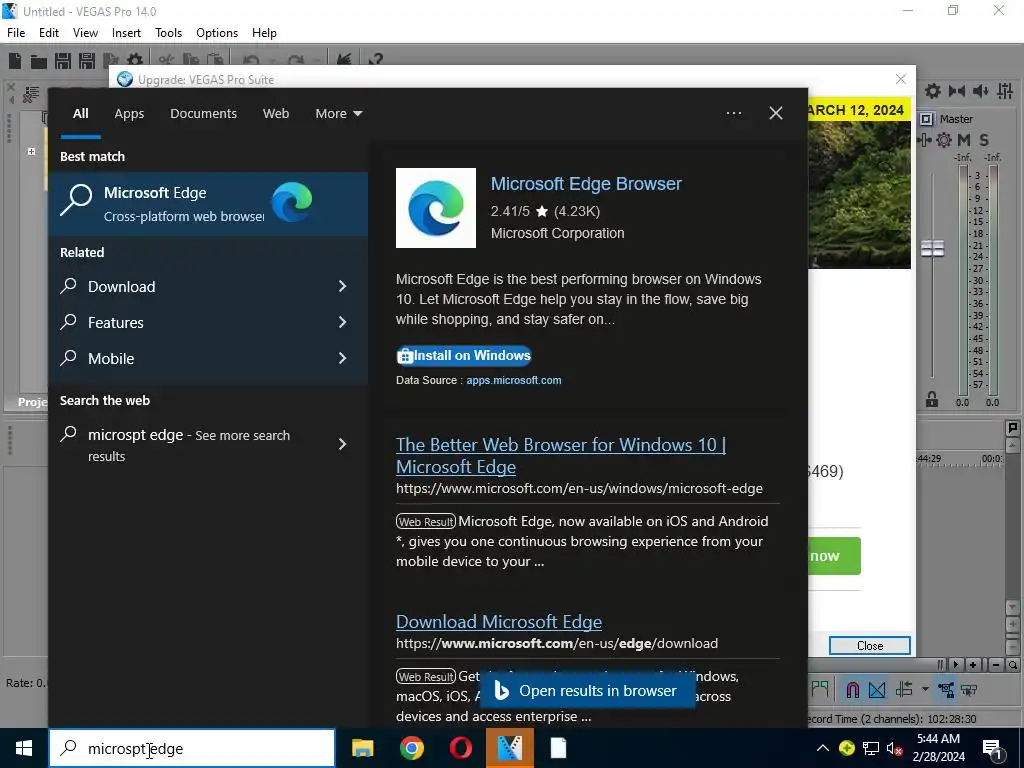The image size is (1024, 768).
Task: Open the File menu
Action: click(16, 33)
